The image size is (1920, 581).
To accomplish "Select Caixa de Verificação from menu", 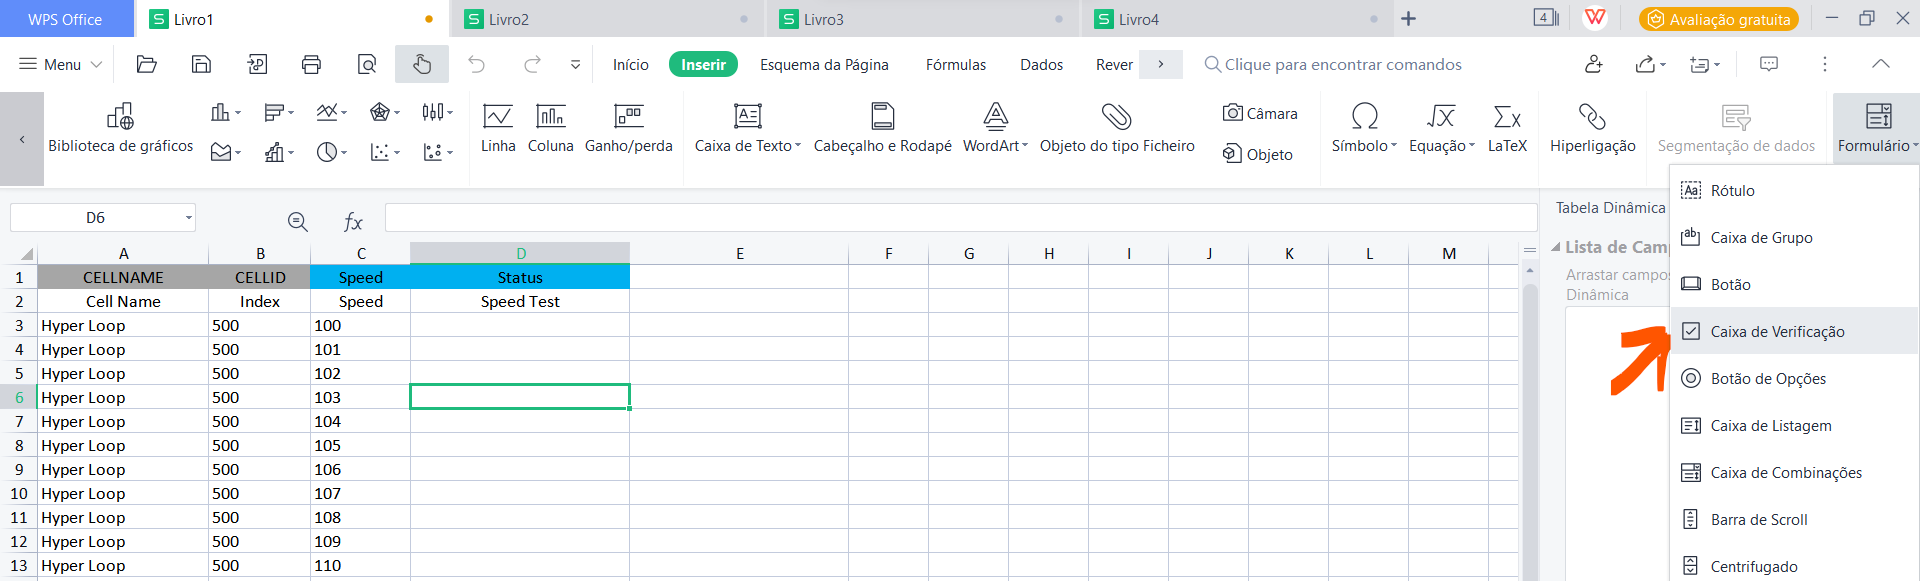I will click(x=1795, y=331).
